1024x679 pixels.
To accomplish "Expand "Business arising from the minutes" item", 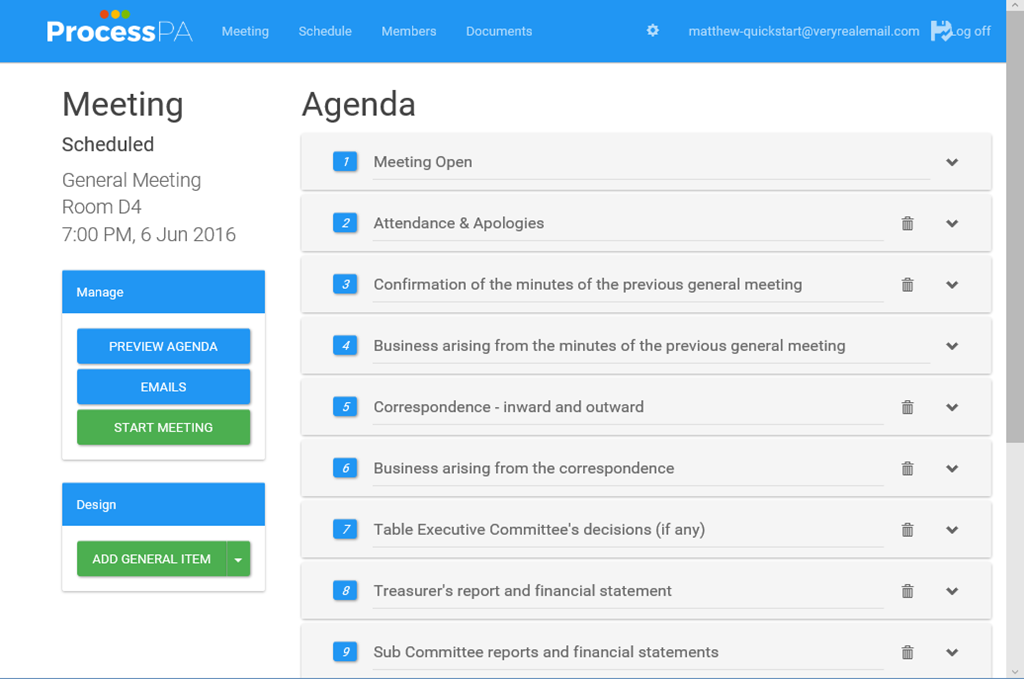I will point(952,345).
